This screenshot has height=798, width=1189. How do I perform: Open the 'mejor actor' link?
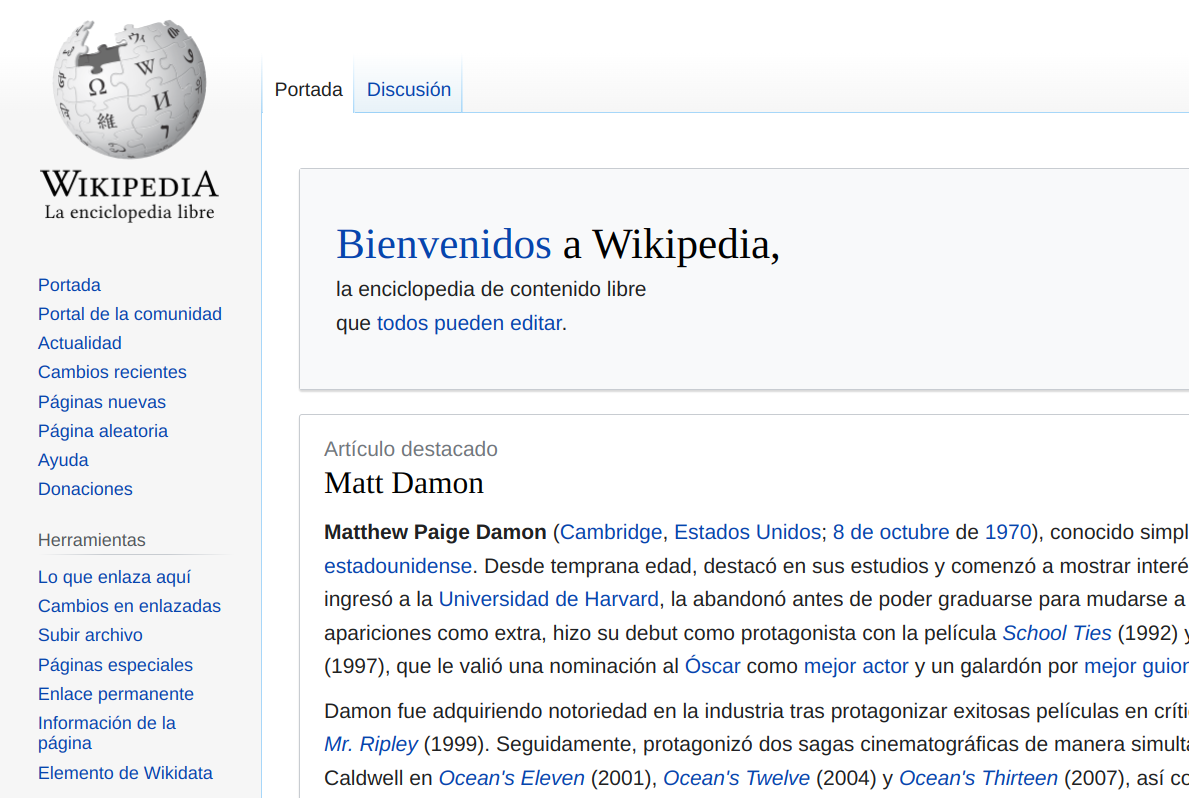point(856,666)
